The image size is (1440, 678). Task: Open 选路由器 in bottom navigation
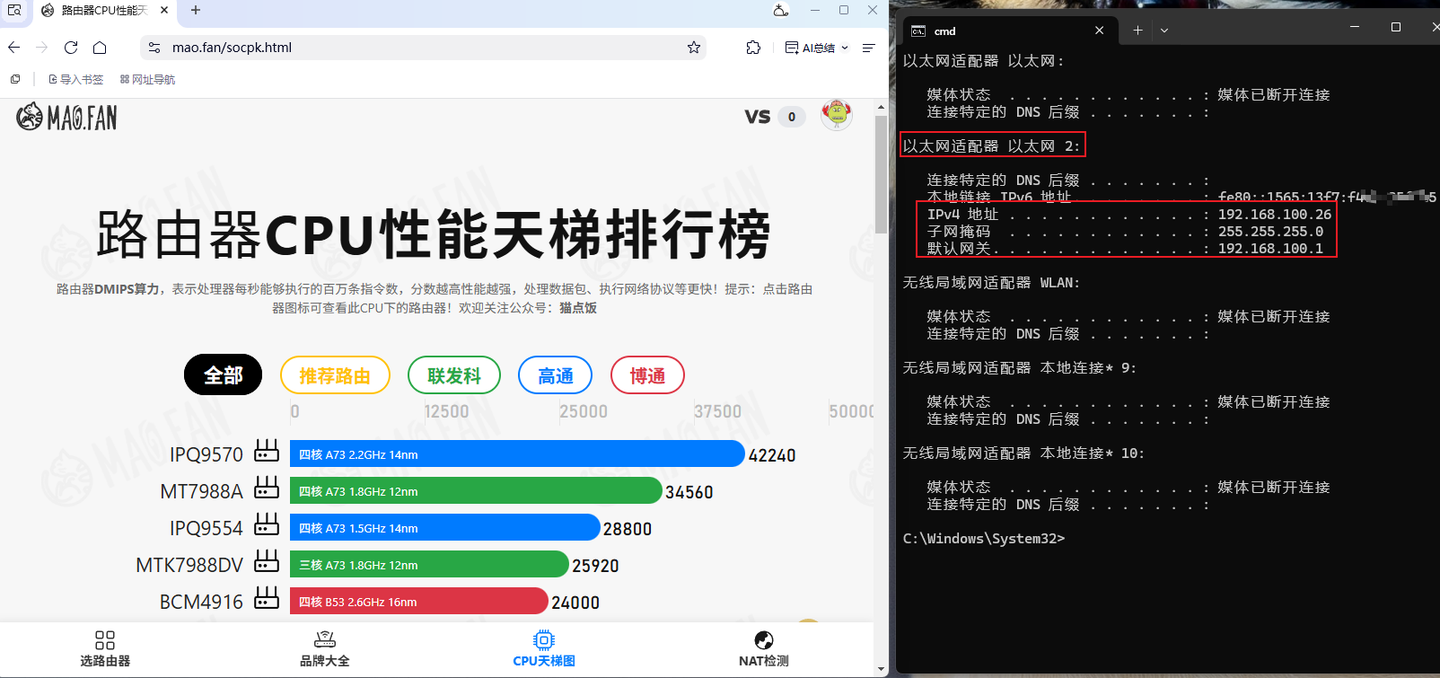pyautogui.click(x=105, y=648)
